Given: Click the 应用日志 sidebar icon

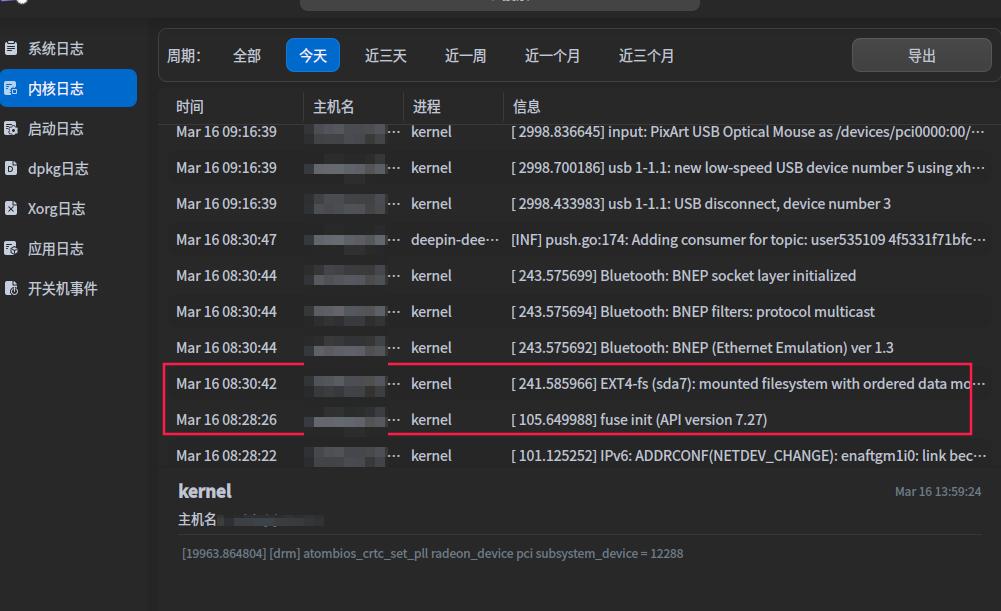Looking at the screenshot, I should (11, 248).
